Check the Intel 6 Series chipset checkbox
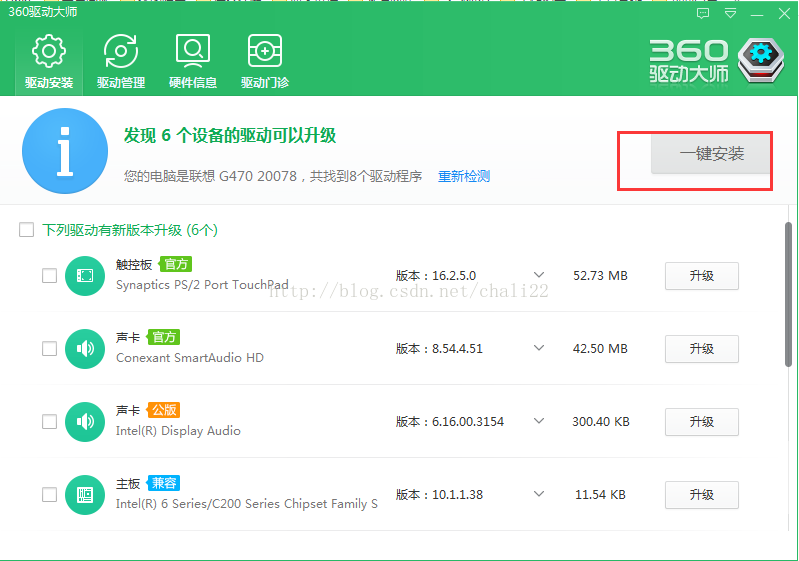 coord(49,495)
